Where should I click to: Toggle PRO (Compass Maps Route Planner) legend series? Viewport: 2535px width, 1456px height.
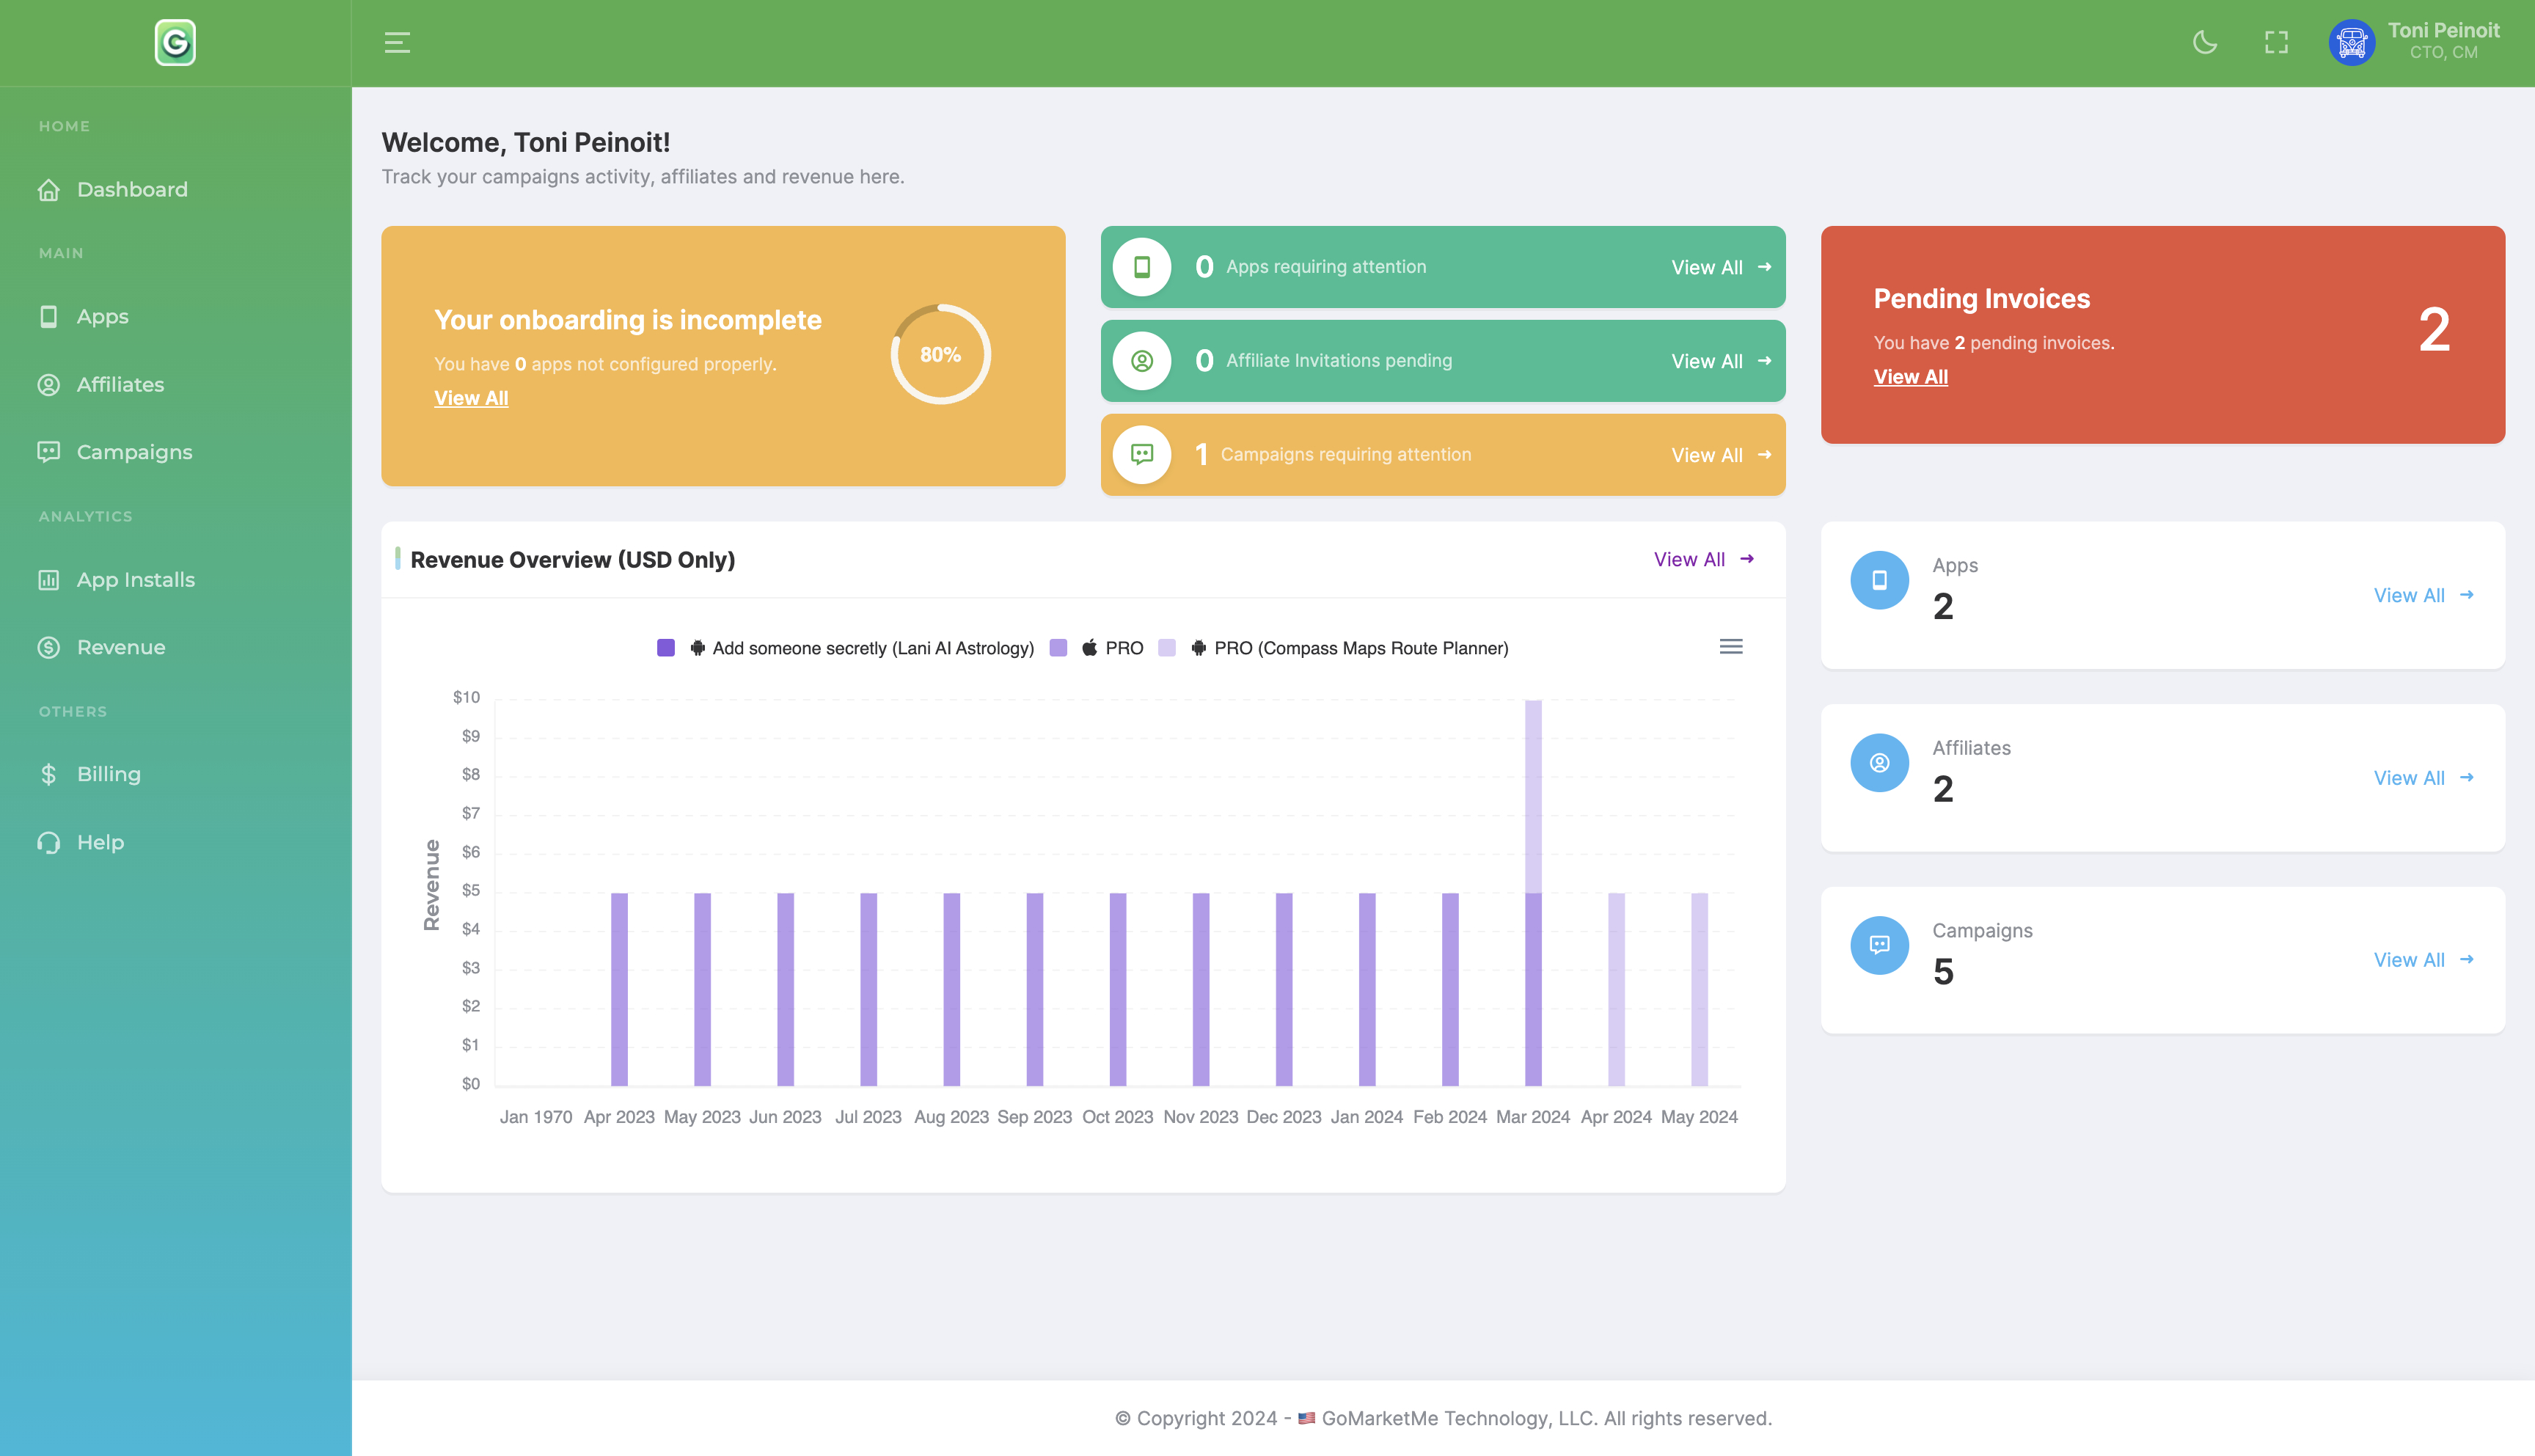click(x=1360, y=648)
